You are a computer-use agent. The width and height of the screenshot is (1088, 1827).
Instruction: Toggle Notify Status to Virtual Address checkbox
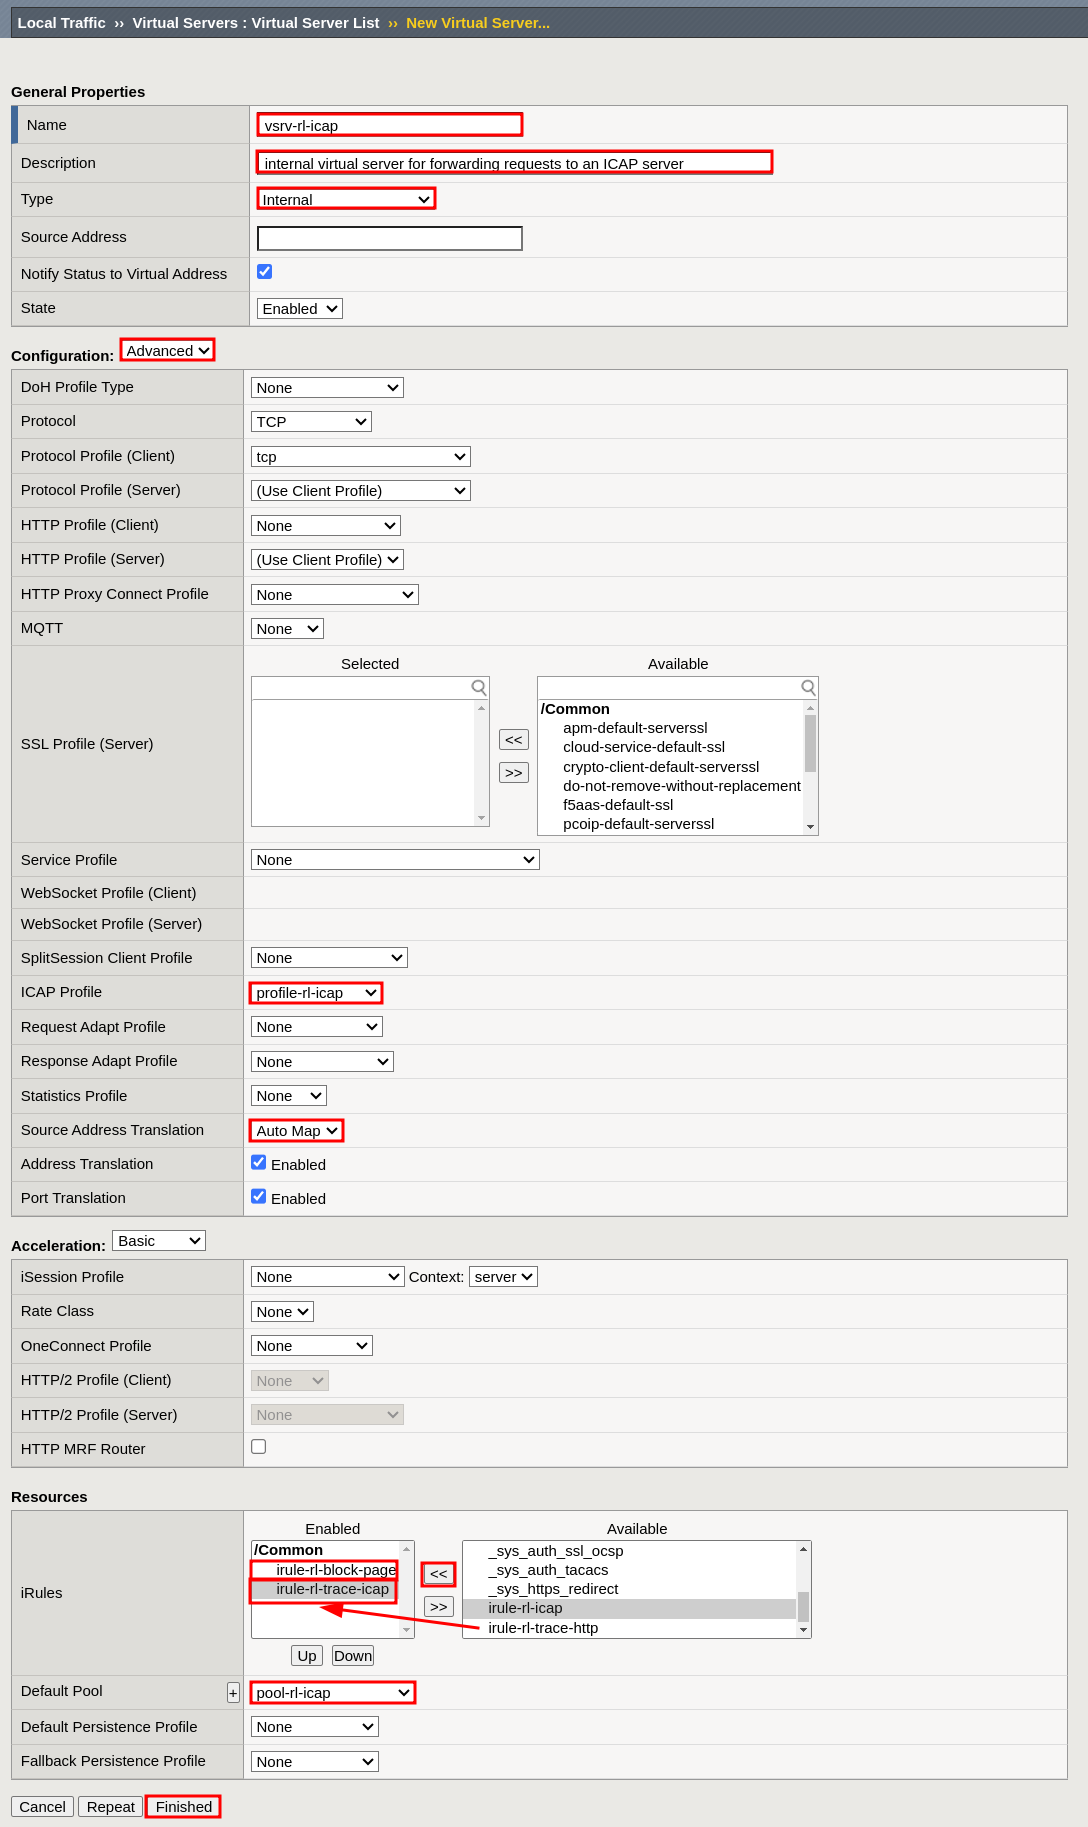pos(265,272)
